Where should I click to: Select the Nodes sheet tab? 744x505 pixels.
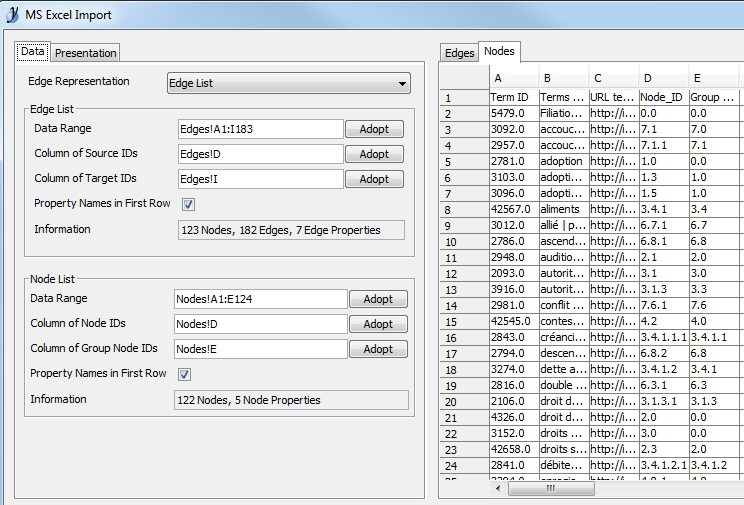[x=498, y=51]
